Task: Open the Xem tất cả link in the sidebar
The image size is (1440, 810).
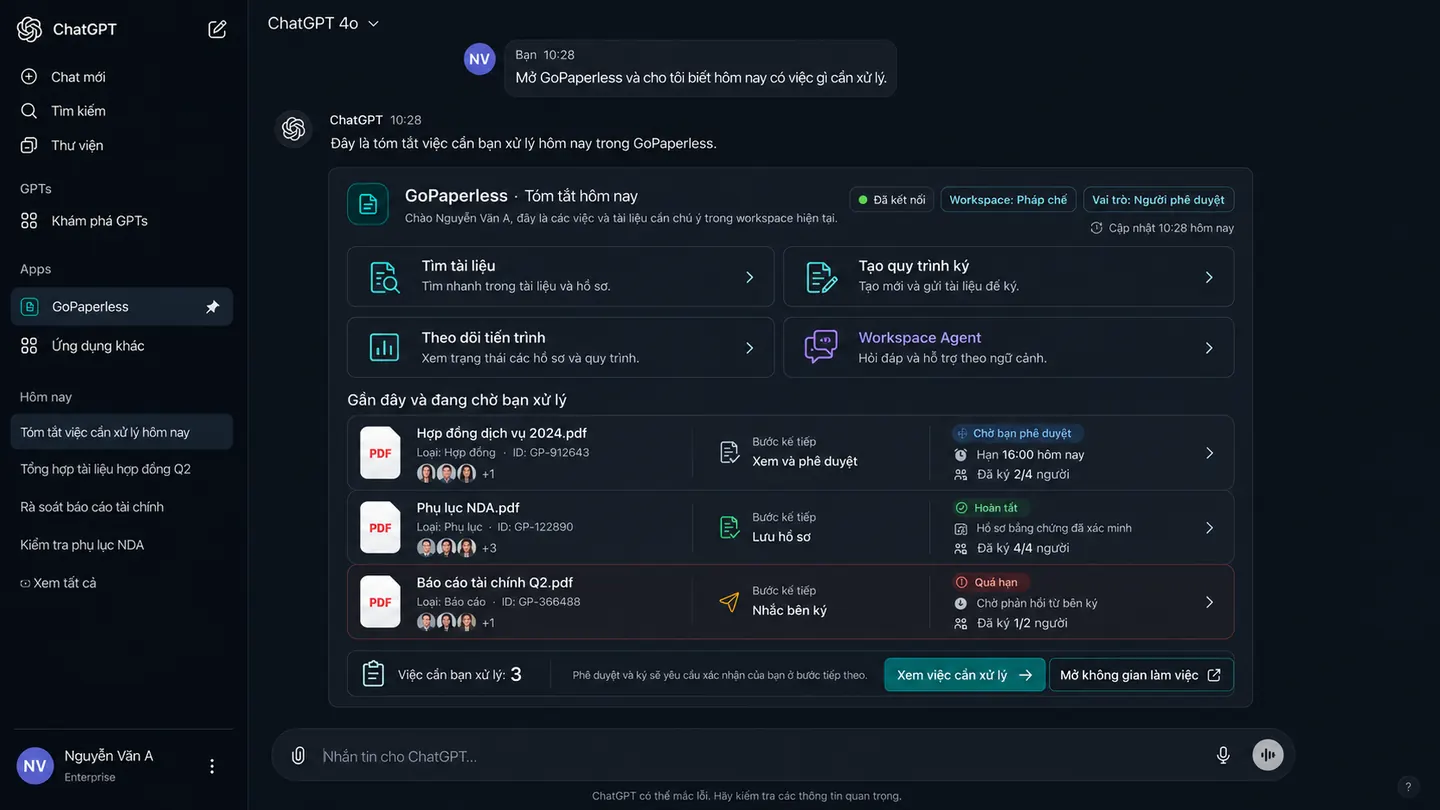Action: pos(58,583)
